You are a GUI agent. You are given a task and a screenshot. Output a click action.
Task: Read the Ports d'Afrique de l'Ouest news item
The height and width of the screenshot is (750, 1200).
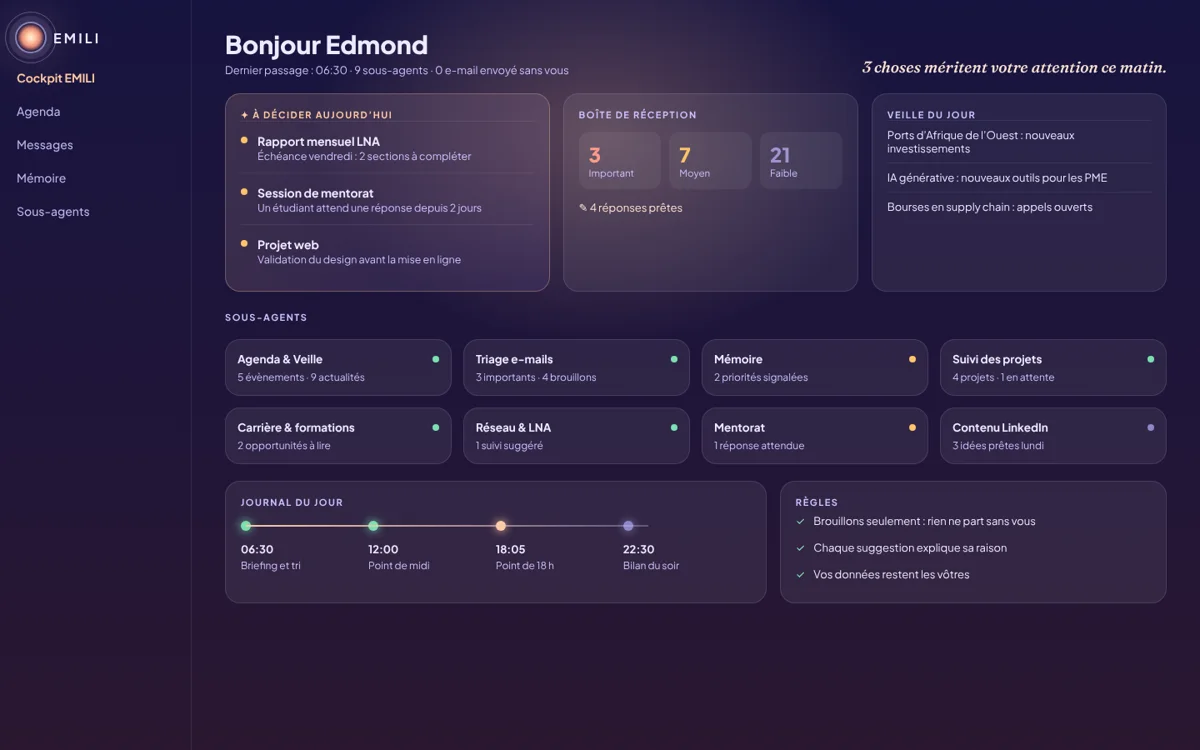(x=1019, y=142)
